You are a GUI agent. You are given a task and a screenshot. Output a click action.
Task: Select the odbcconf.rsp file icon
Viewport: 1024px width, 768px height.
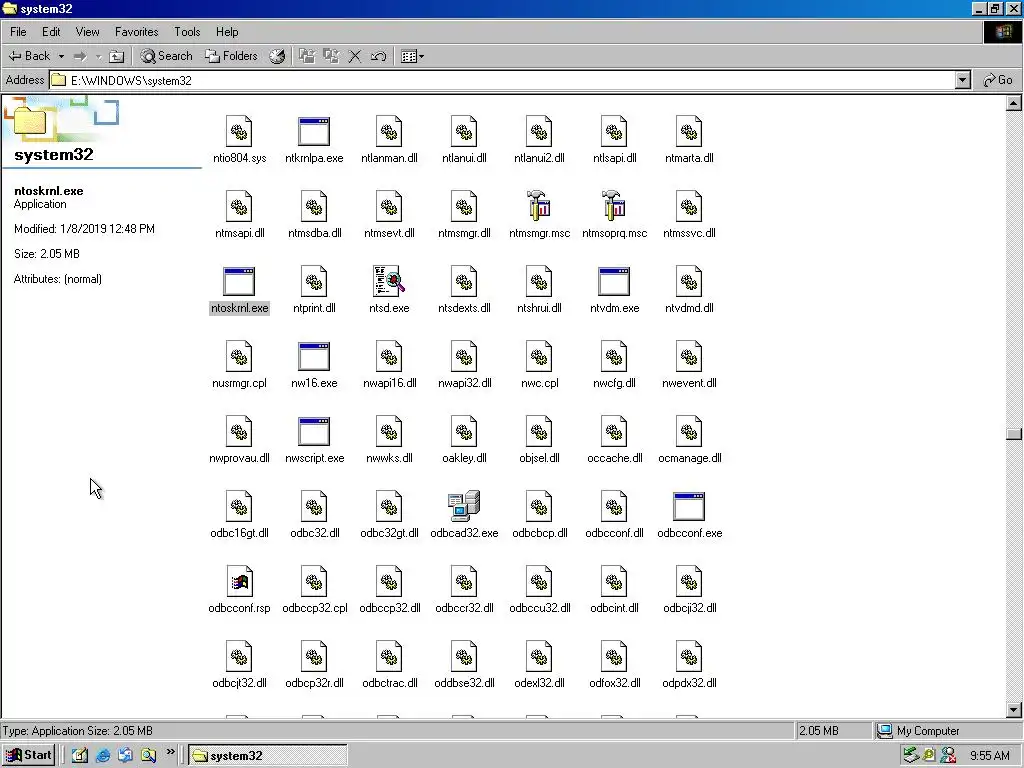[x=239, y=582]
